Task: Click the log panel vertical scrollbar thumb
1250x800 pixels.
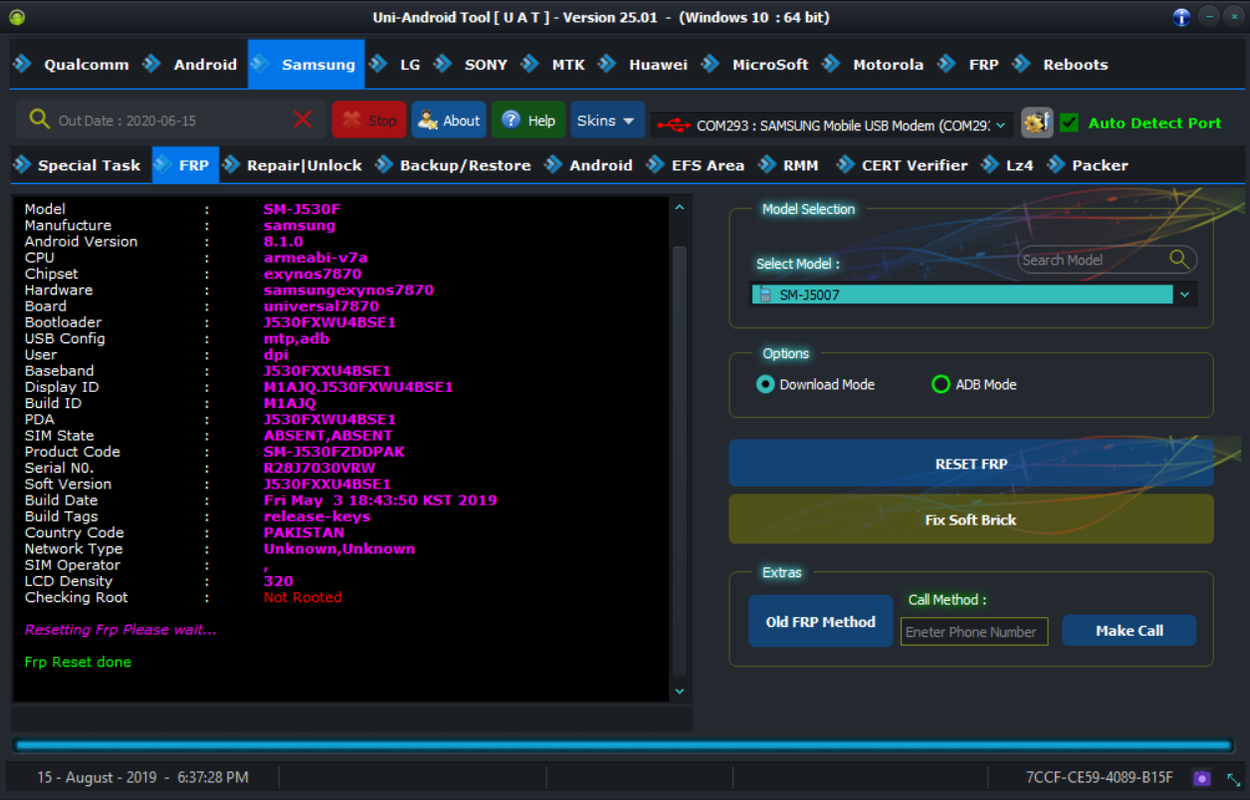Action: point(680,460)
